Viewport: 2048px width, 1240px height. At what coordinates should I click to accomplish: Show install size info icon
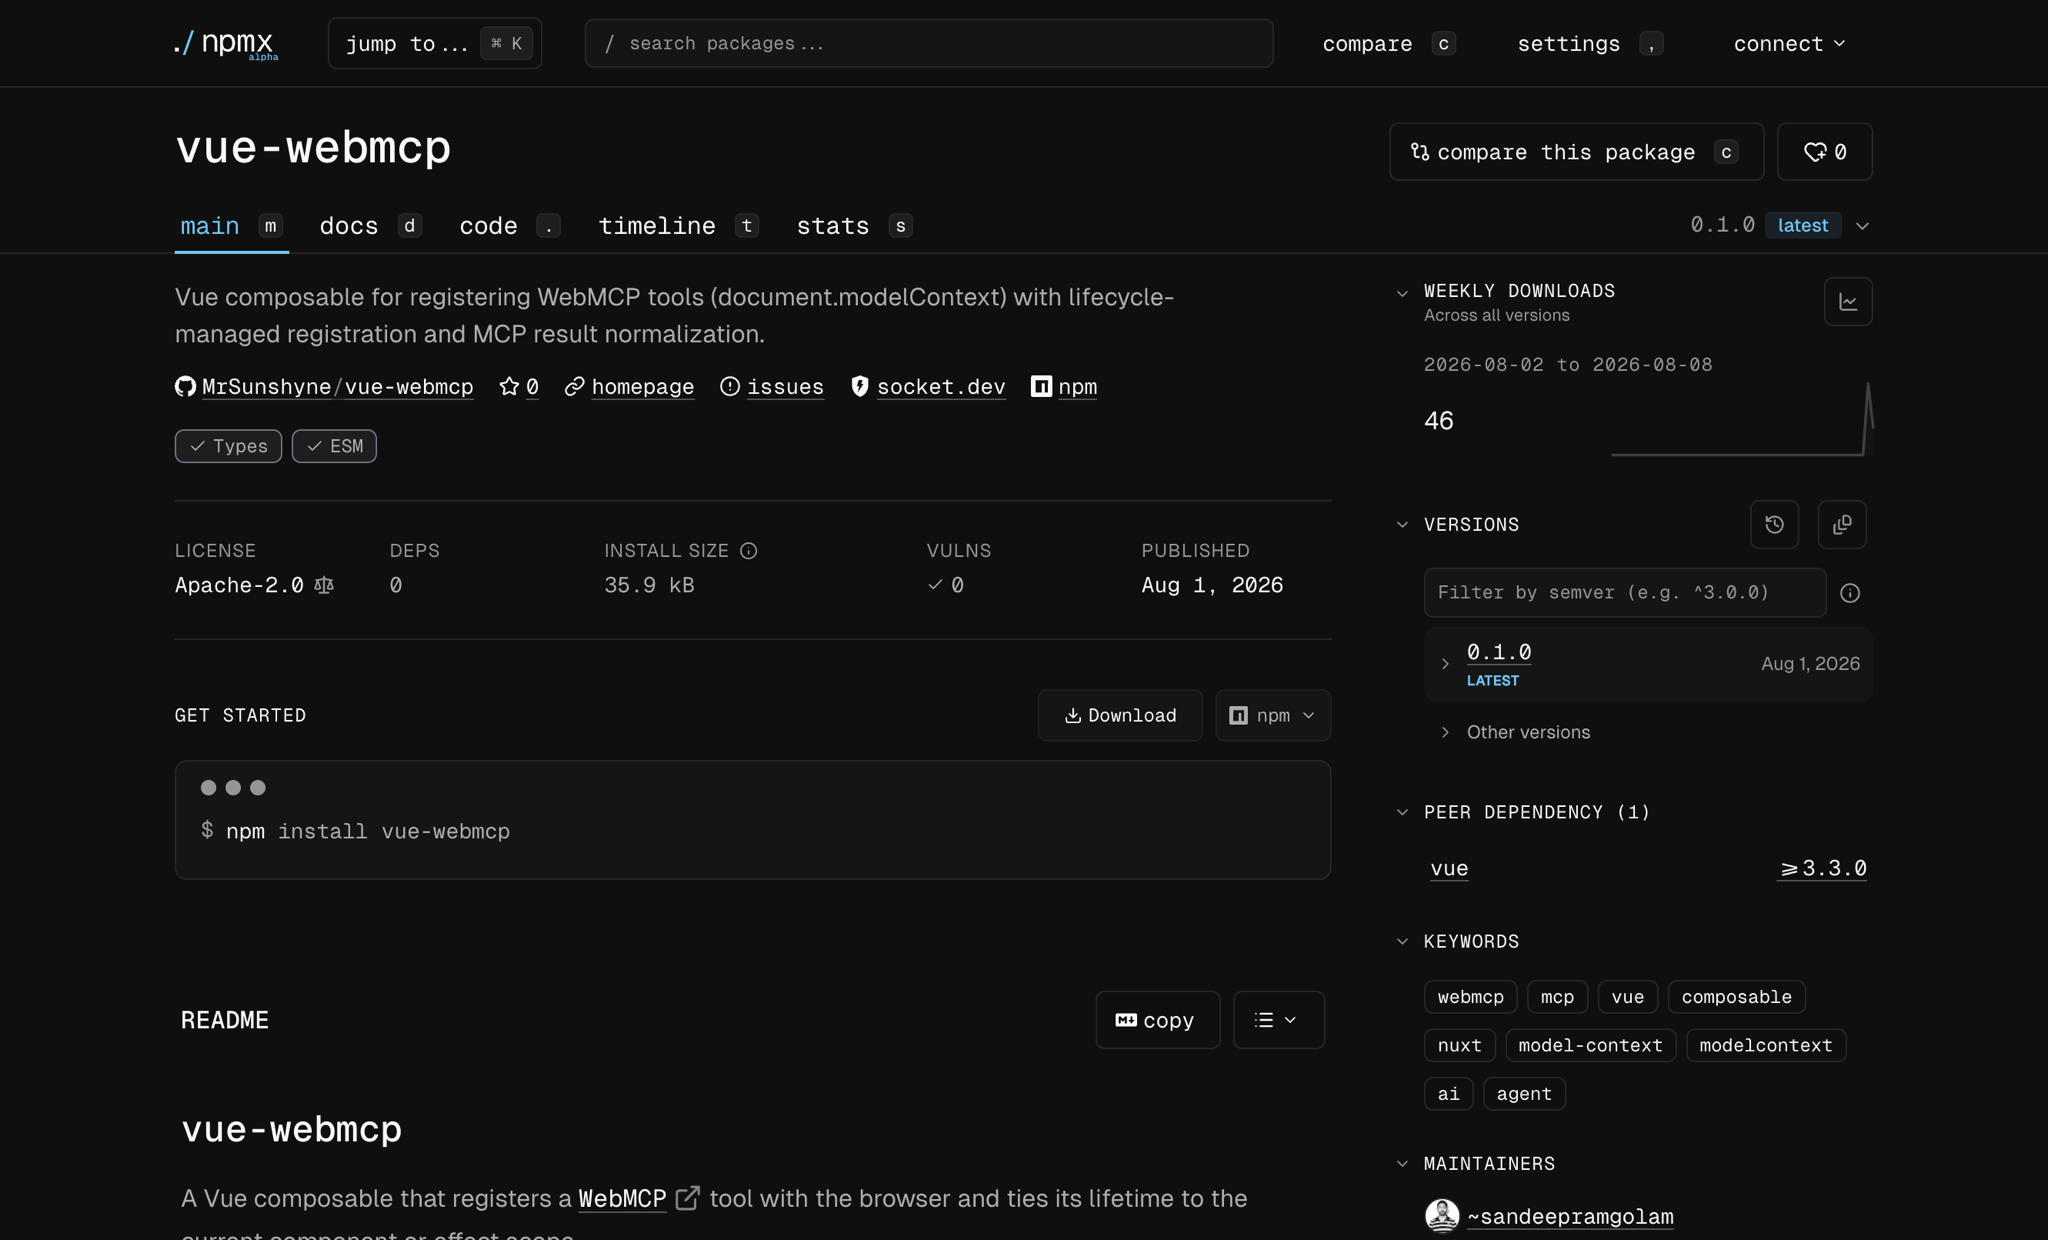pyautogui.click(x=748, y=551)
